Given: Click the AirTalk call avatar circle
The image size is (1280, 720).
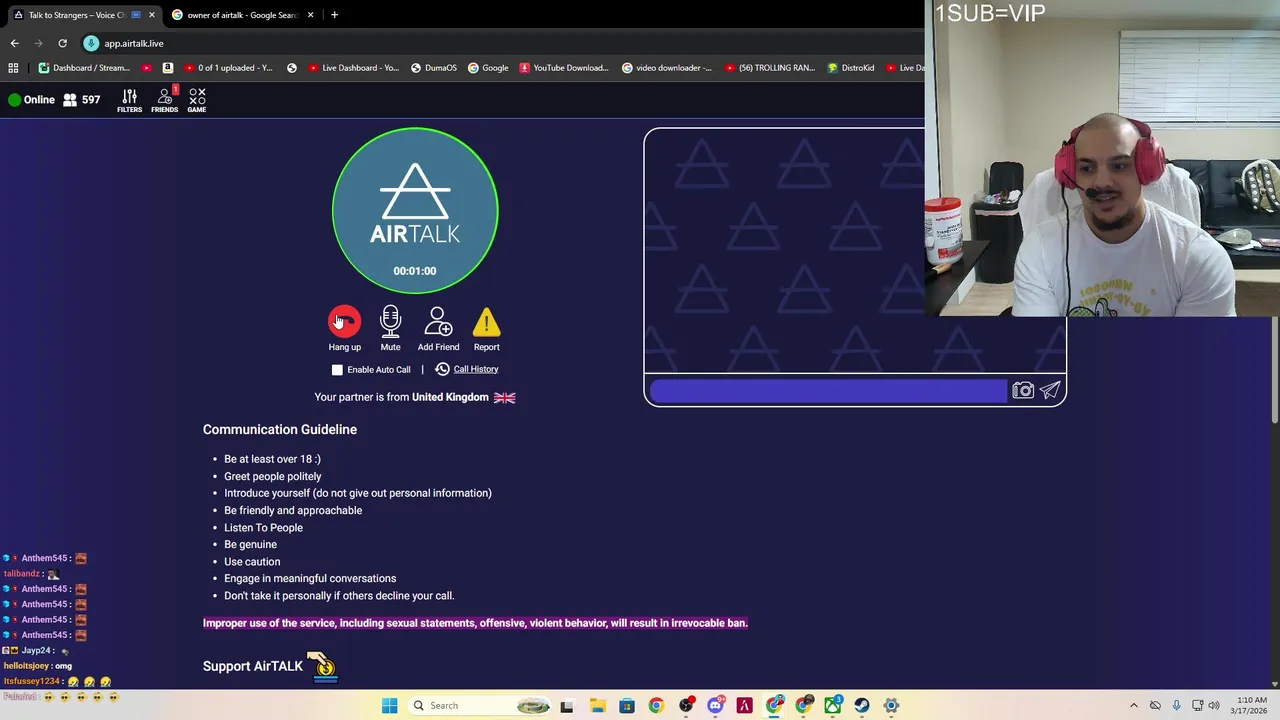Looking at the screenshot, I should click(415, 211).
